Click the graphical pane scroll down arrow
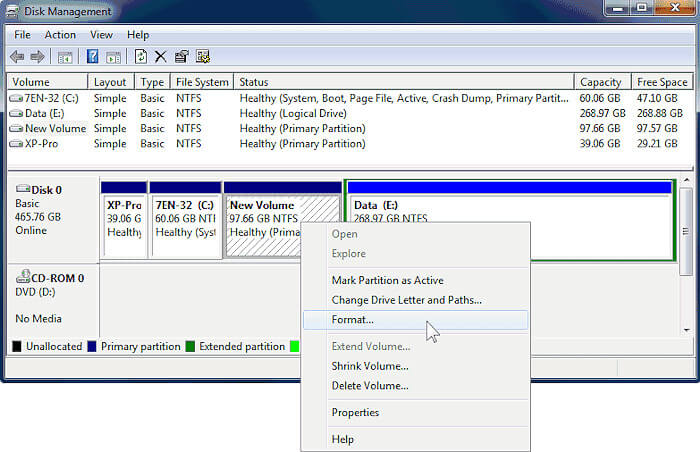Screen dimensions: 700x452 687,331
